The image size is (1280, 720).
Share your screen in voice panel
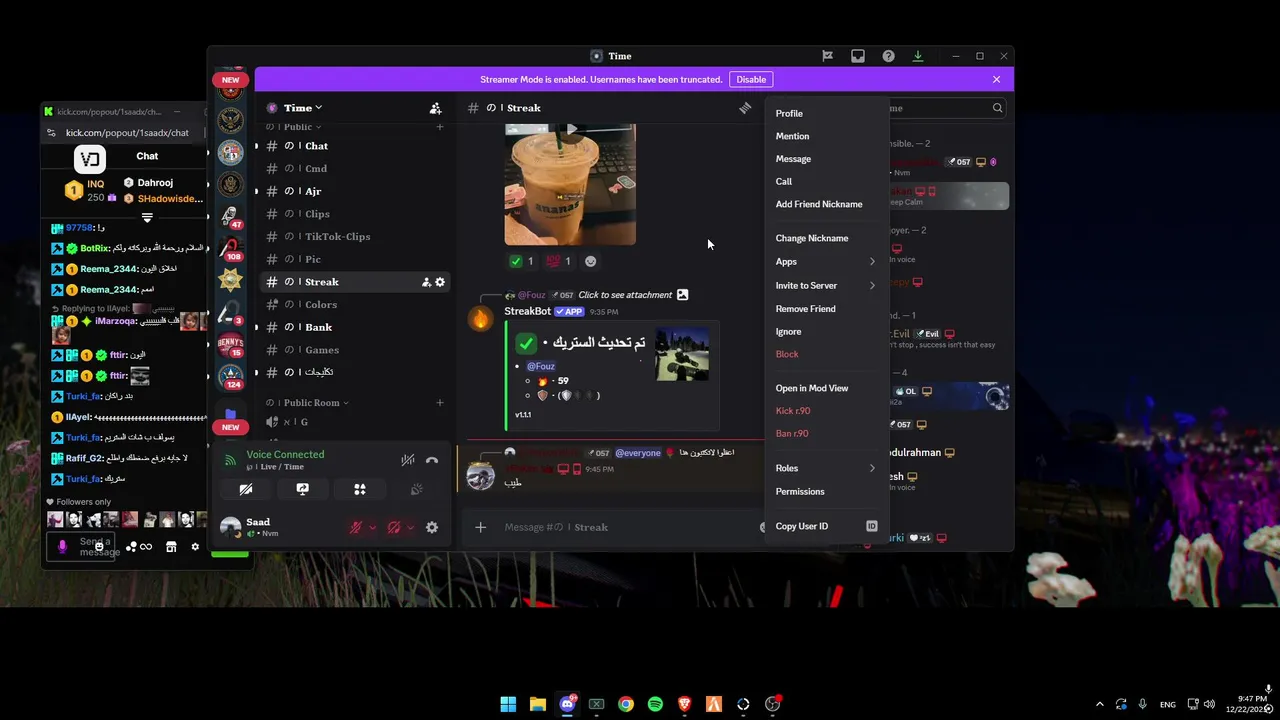[x=303, y=489]
